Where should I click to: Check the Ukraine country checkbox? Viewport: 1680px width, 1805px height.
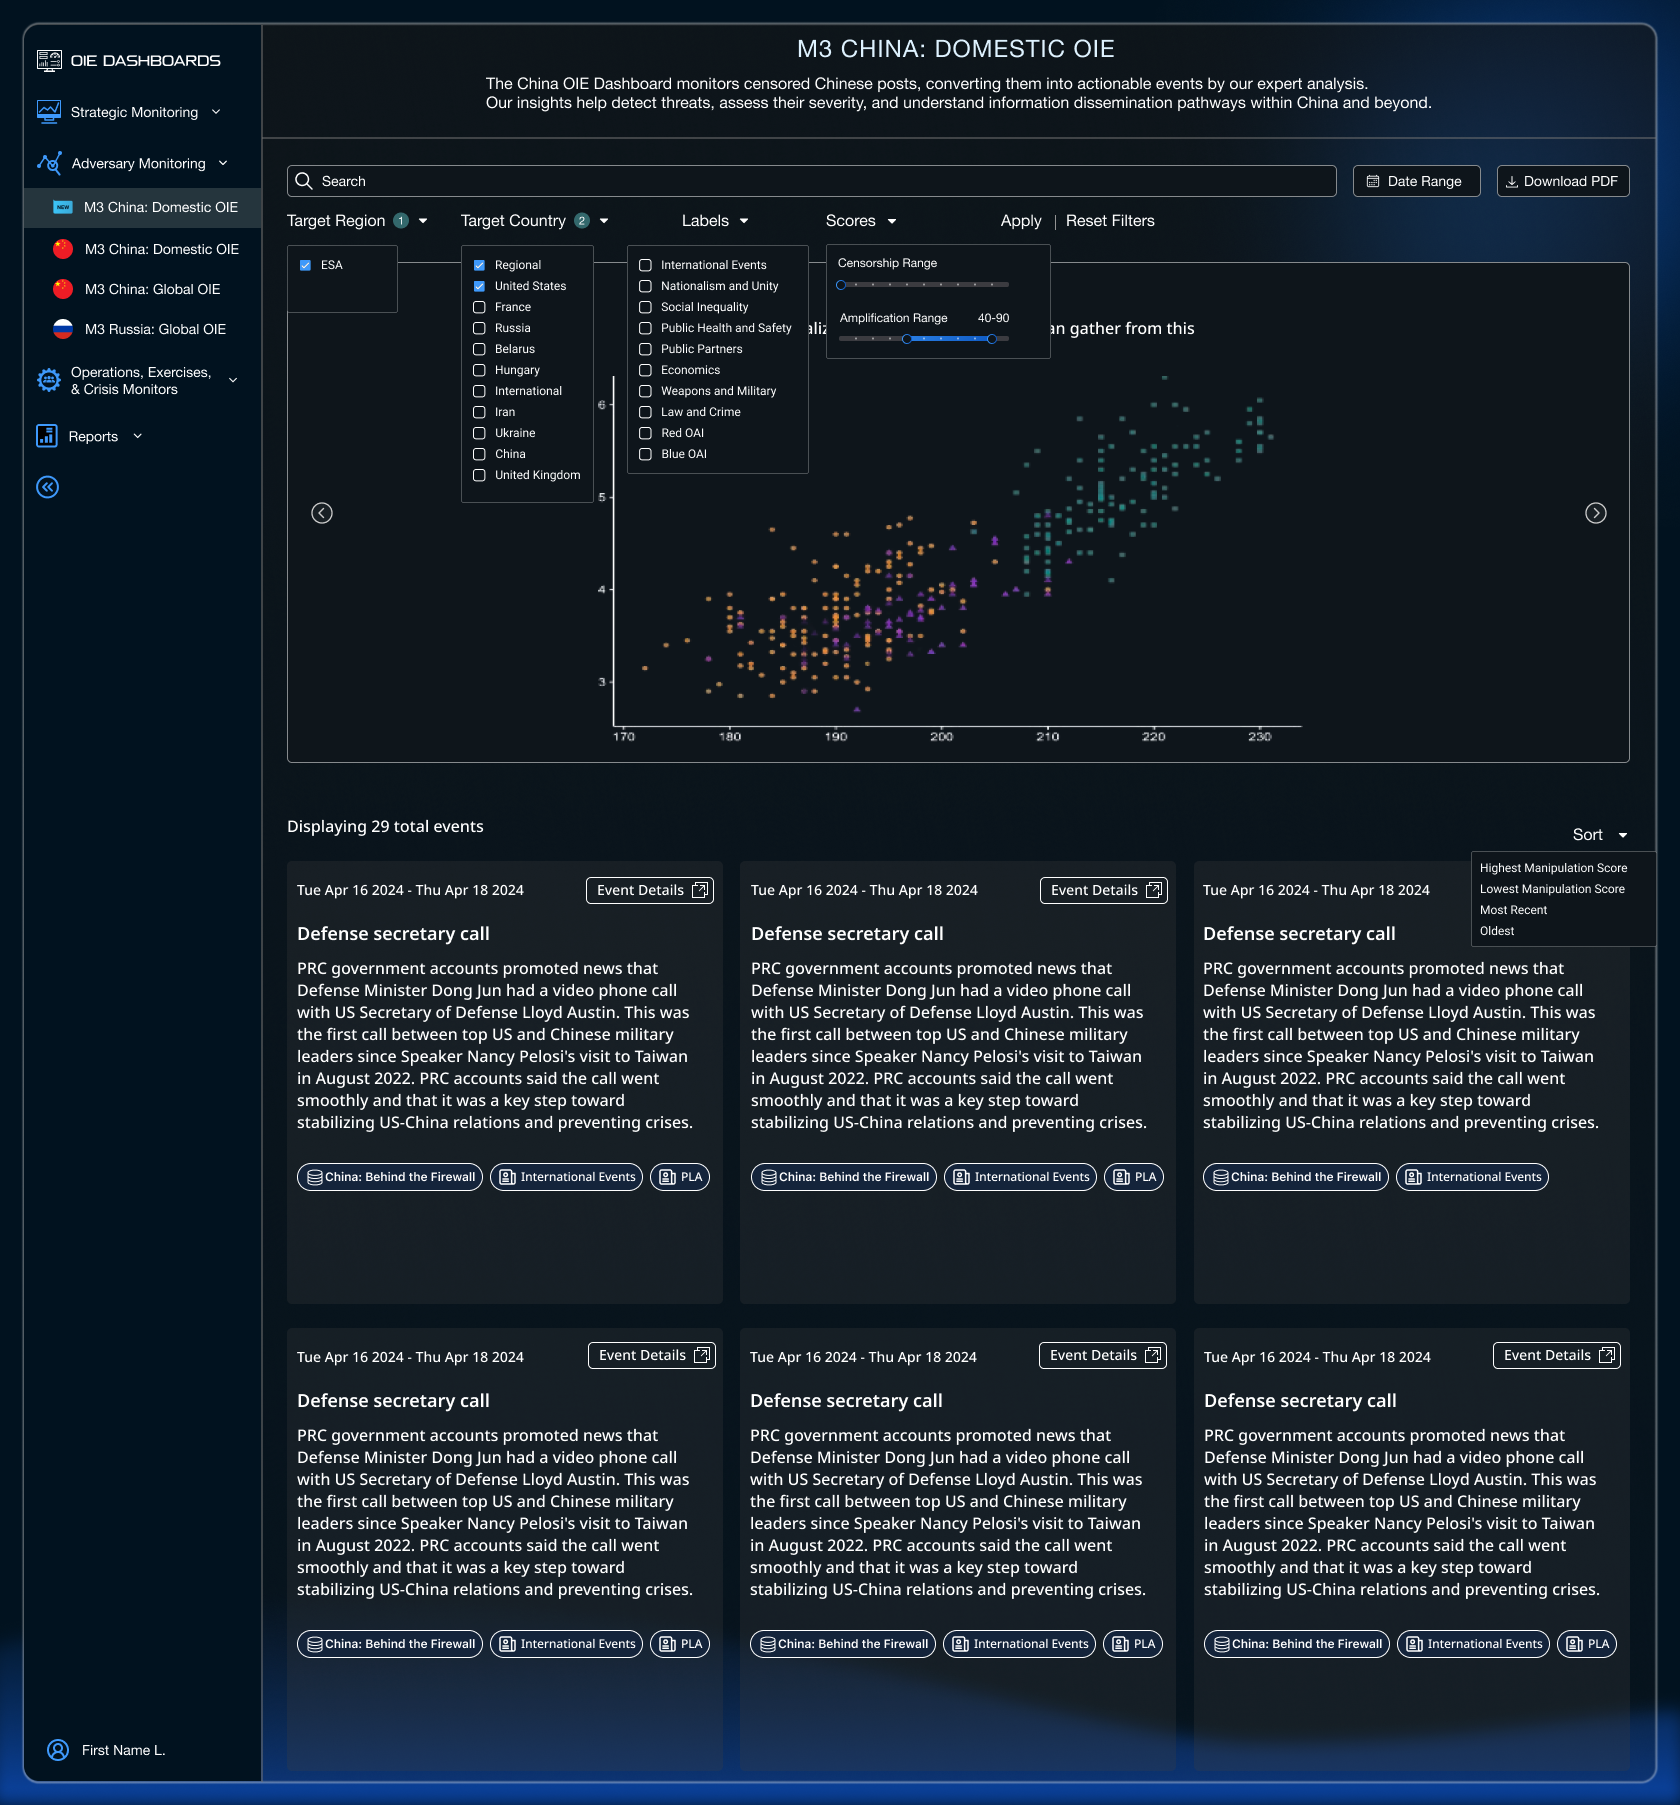coord(479,433)
